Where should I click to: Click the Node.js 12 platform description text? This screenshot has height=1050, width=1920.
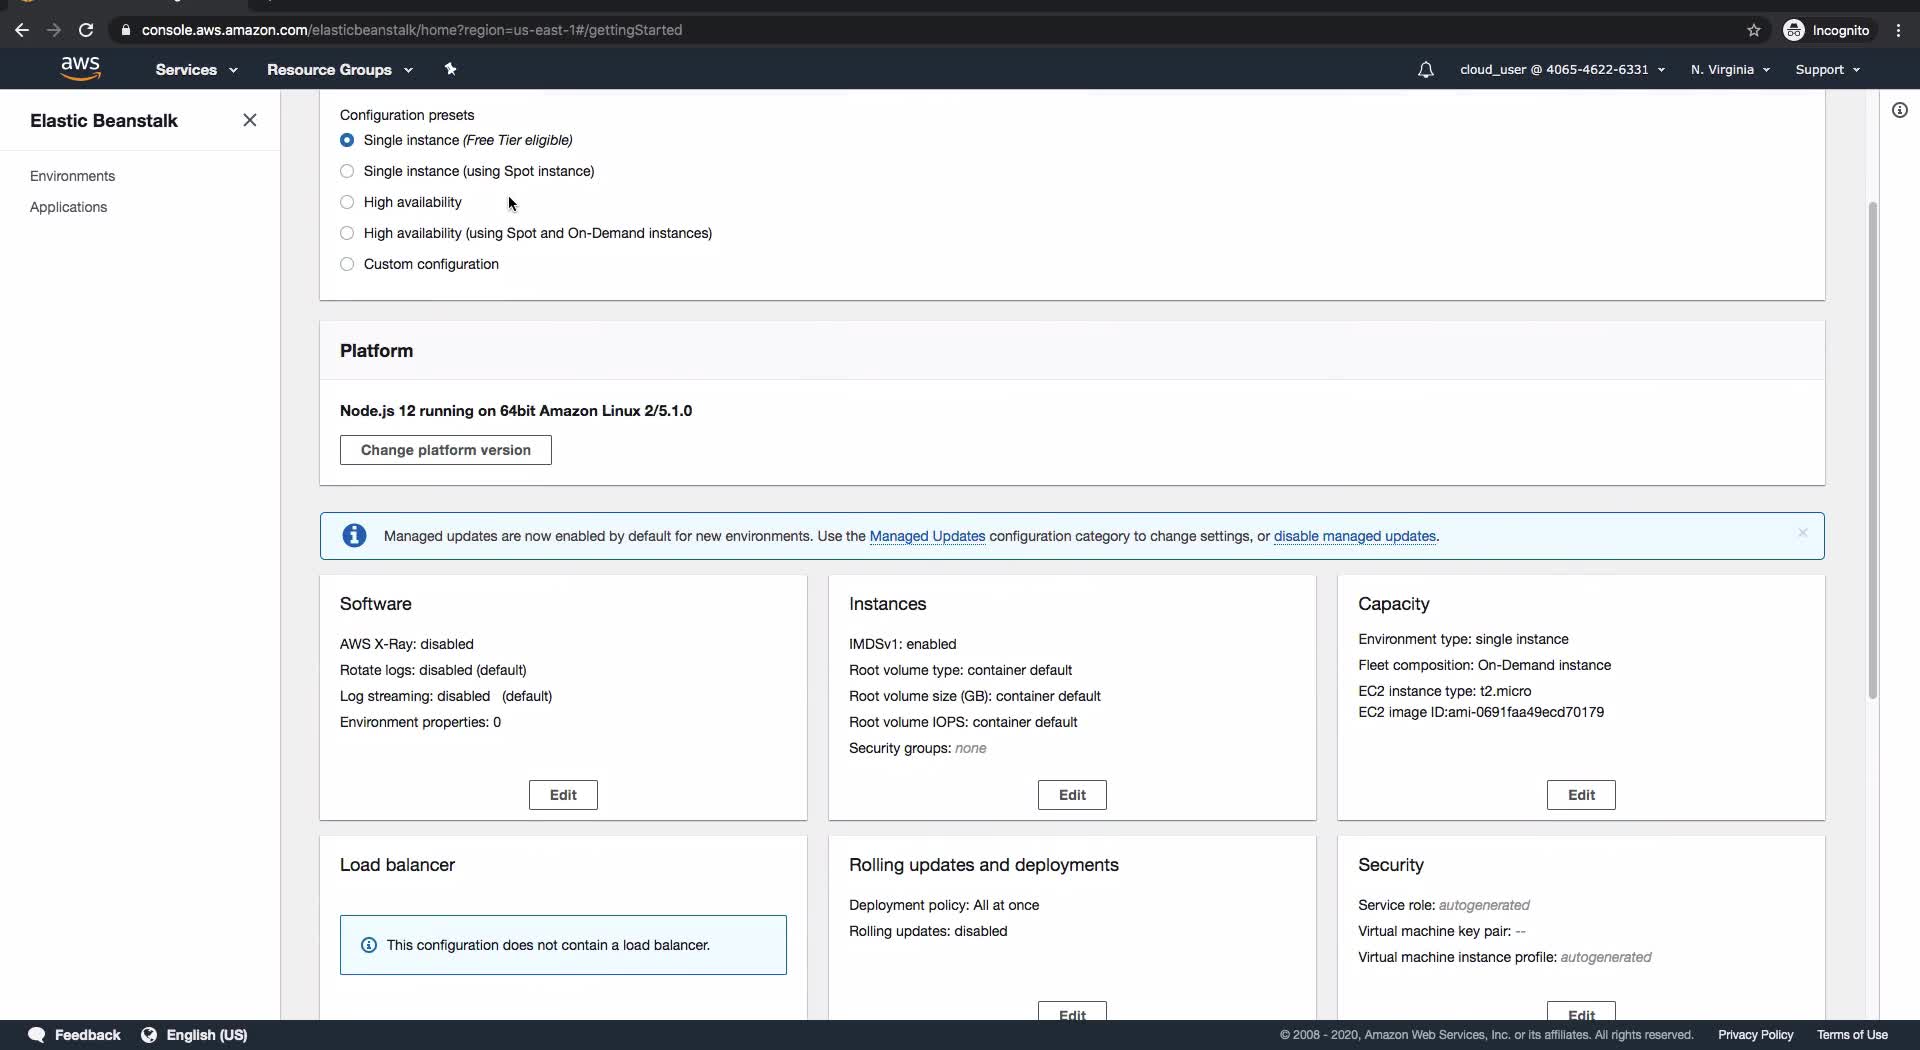[516, 411]
